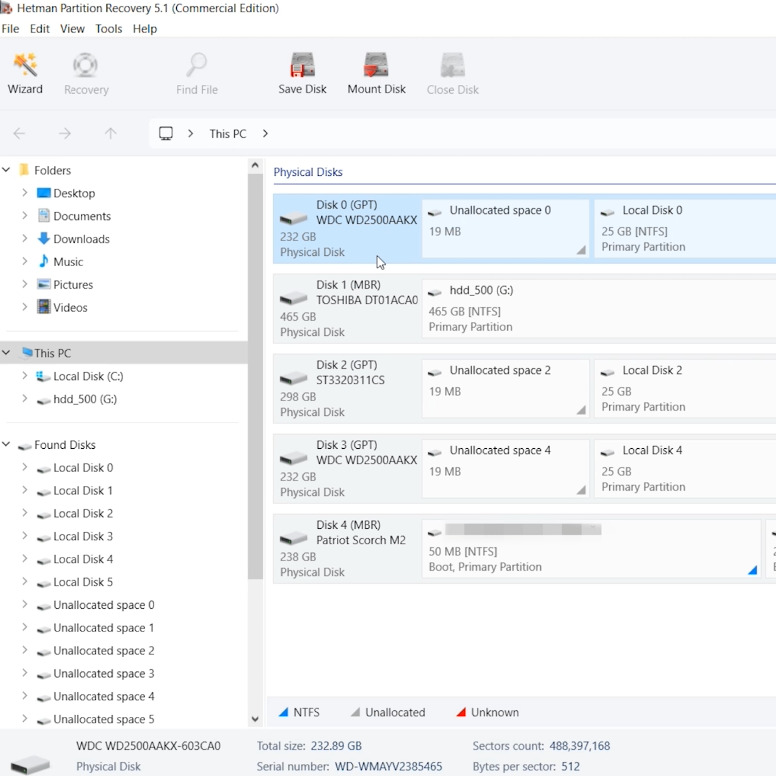Select the Downloads folder icon
The image size is (776, 776).
44,239
